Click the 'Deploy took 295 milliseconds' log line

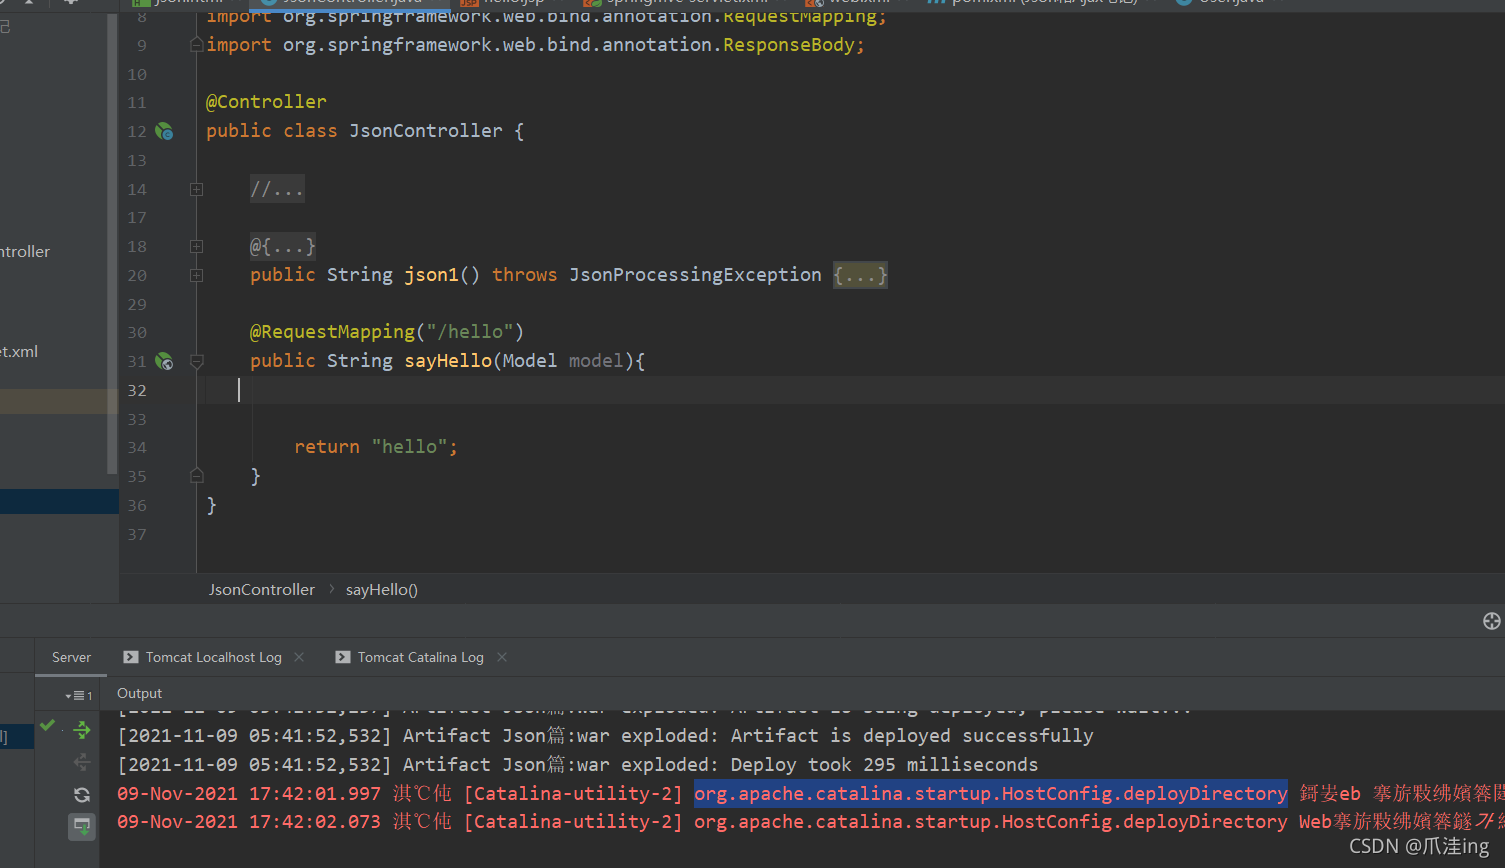[x=578, y=765]
